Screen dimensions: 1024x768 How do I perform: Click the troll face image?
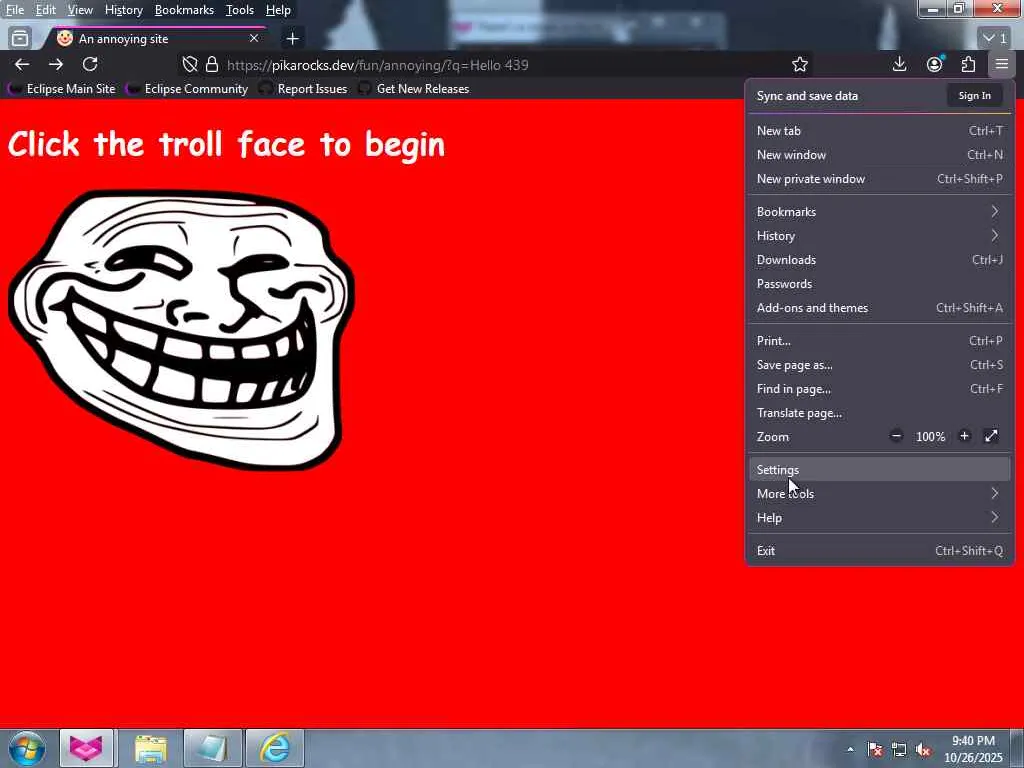(182, 330)
